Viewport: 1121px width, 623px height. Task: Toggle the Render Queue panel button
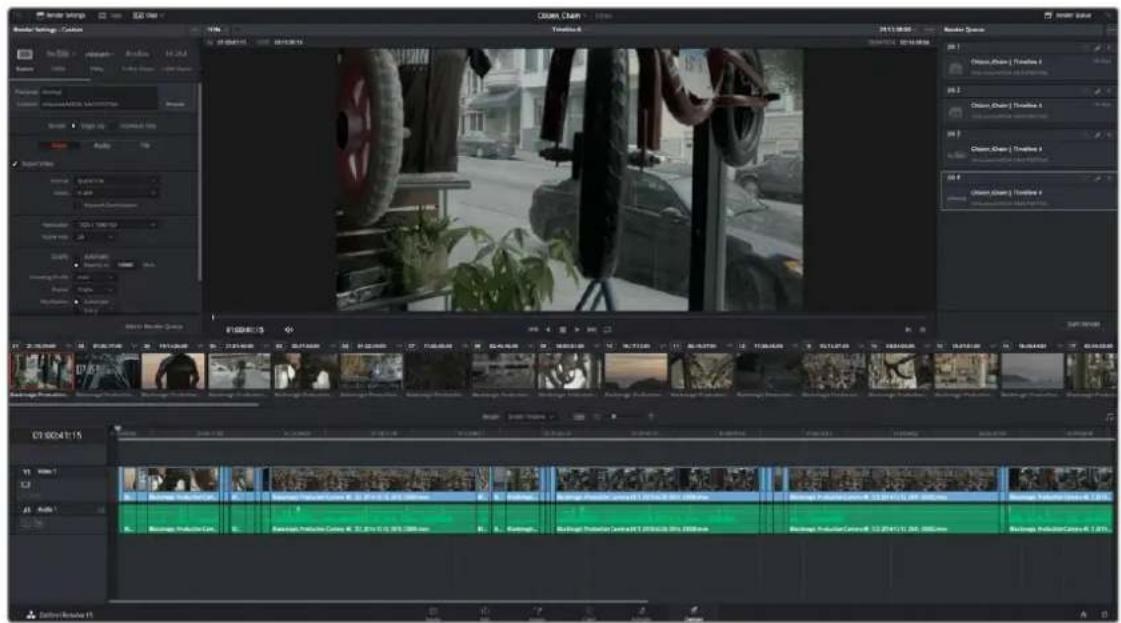pos(1068,15)
